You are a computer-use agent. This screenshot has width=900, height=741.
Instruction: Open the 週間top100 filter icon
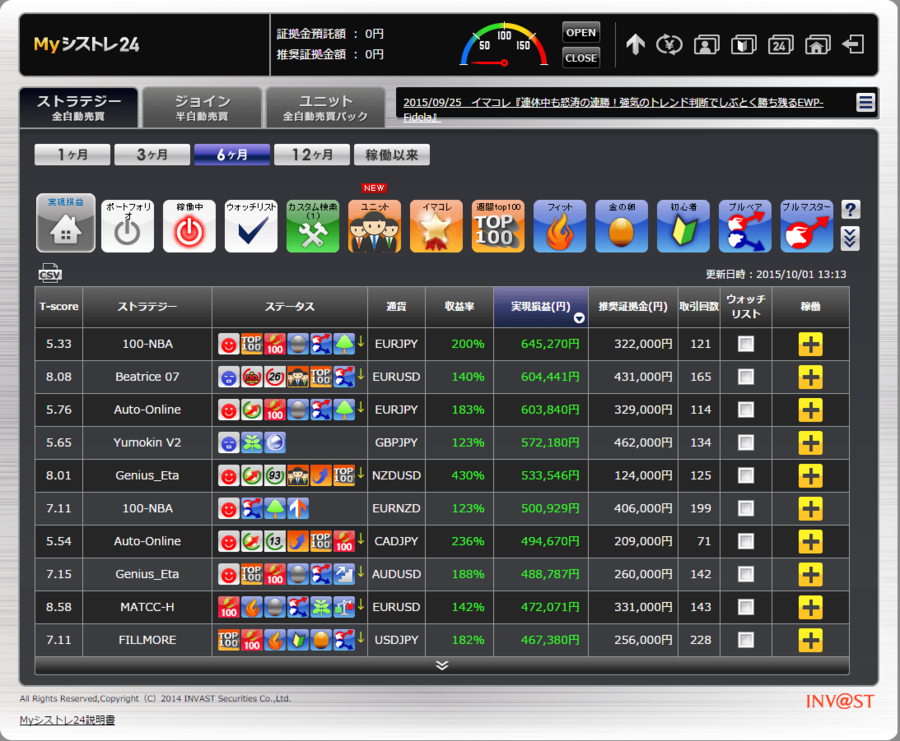(497, 227)
